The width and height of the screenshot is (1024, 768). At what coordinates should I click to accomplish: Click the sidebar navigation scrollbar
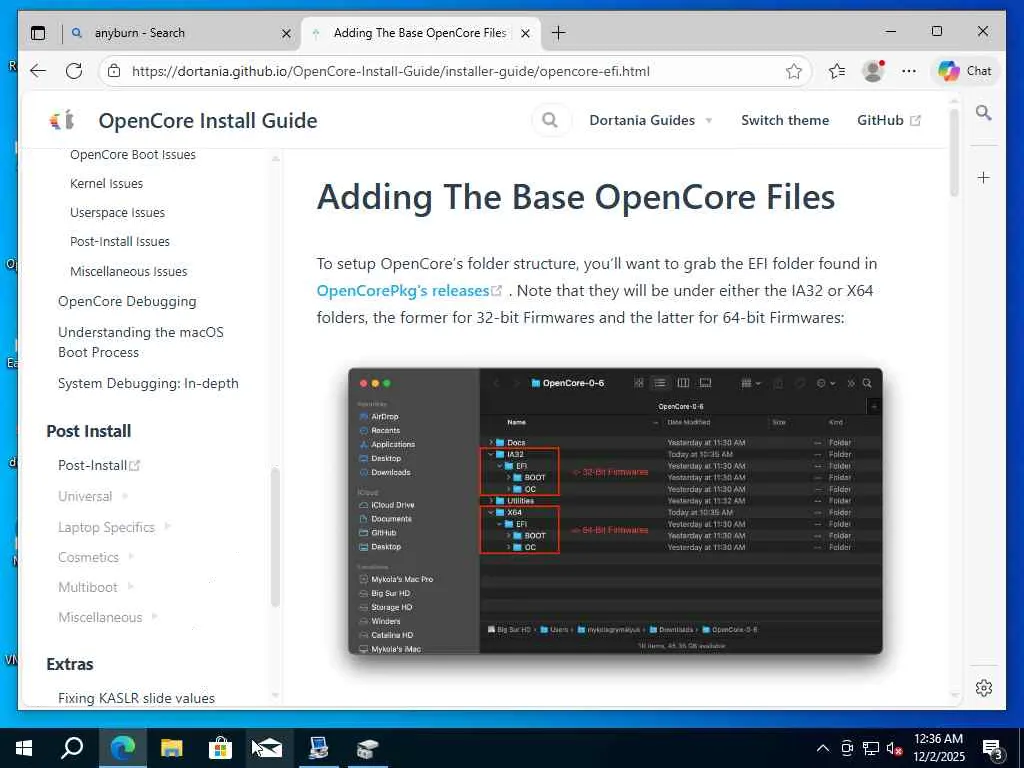(x=276, y=537)
